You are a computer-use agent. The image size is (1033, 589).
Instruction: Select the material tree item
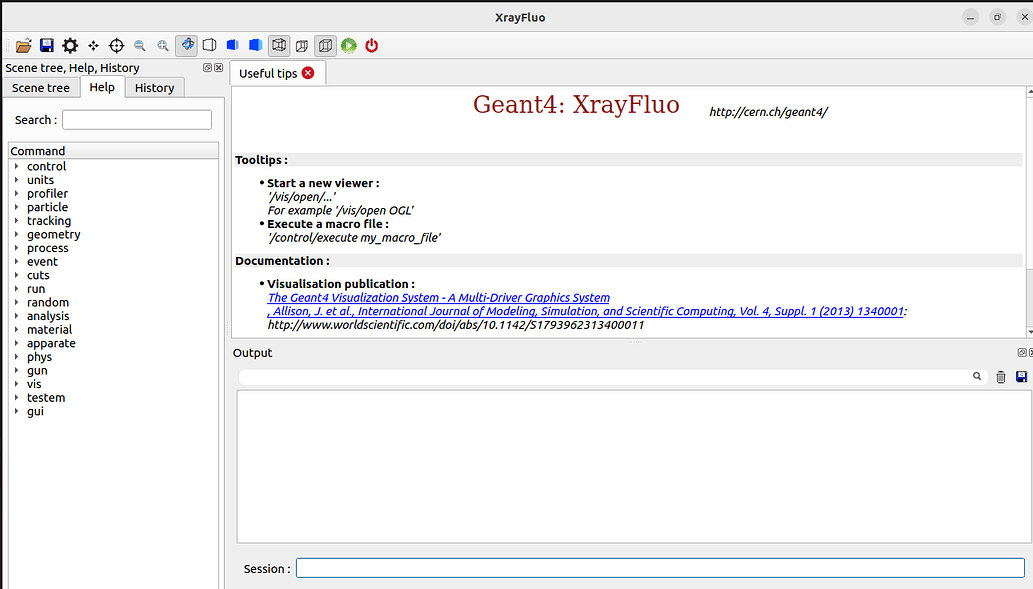coord(49,329)
